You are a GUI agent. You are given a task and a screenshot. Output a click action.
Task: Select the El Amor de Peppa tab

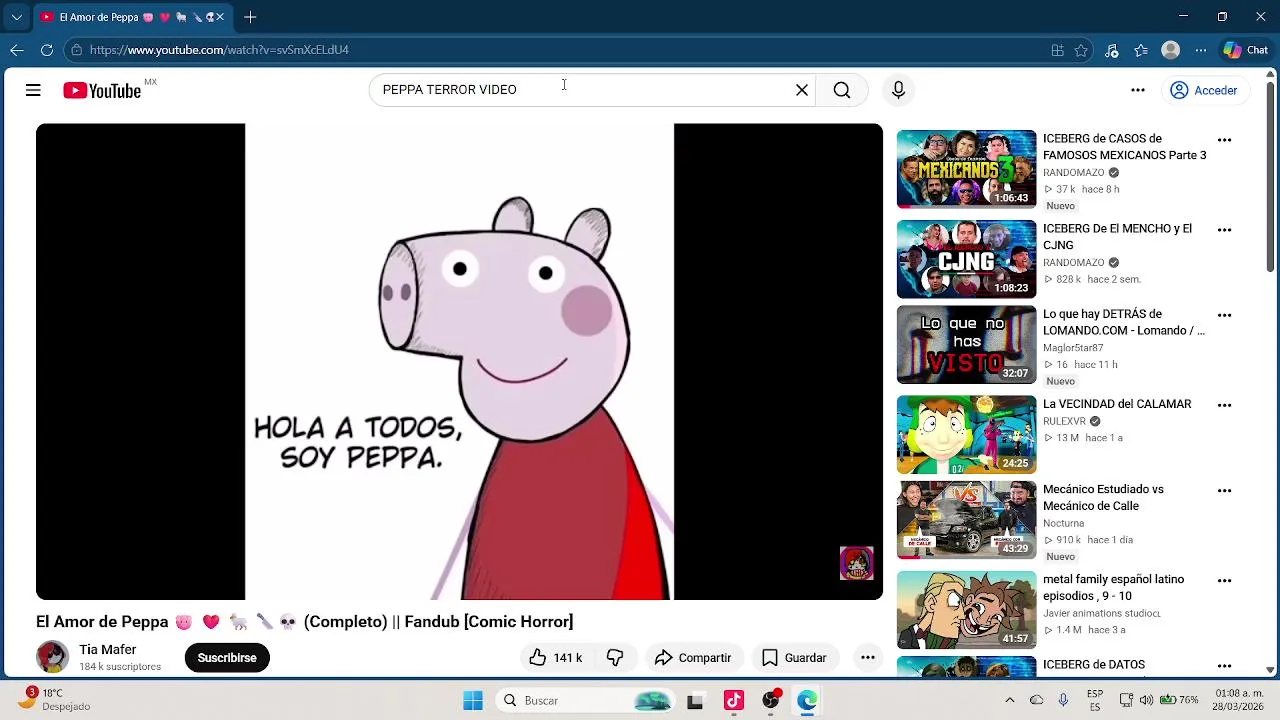coord(132,17)
